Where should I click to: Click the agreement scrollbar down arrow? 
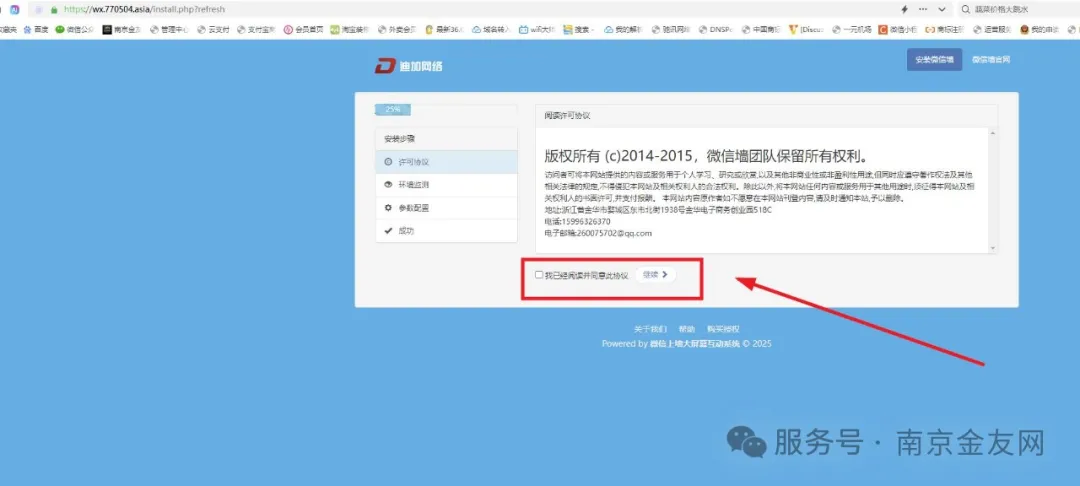[x=993, y=248]
